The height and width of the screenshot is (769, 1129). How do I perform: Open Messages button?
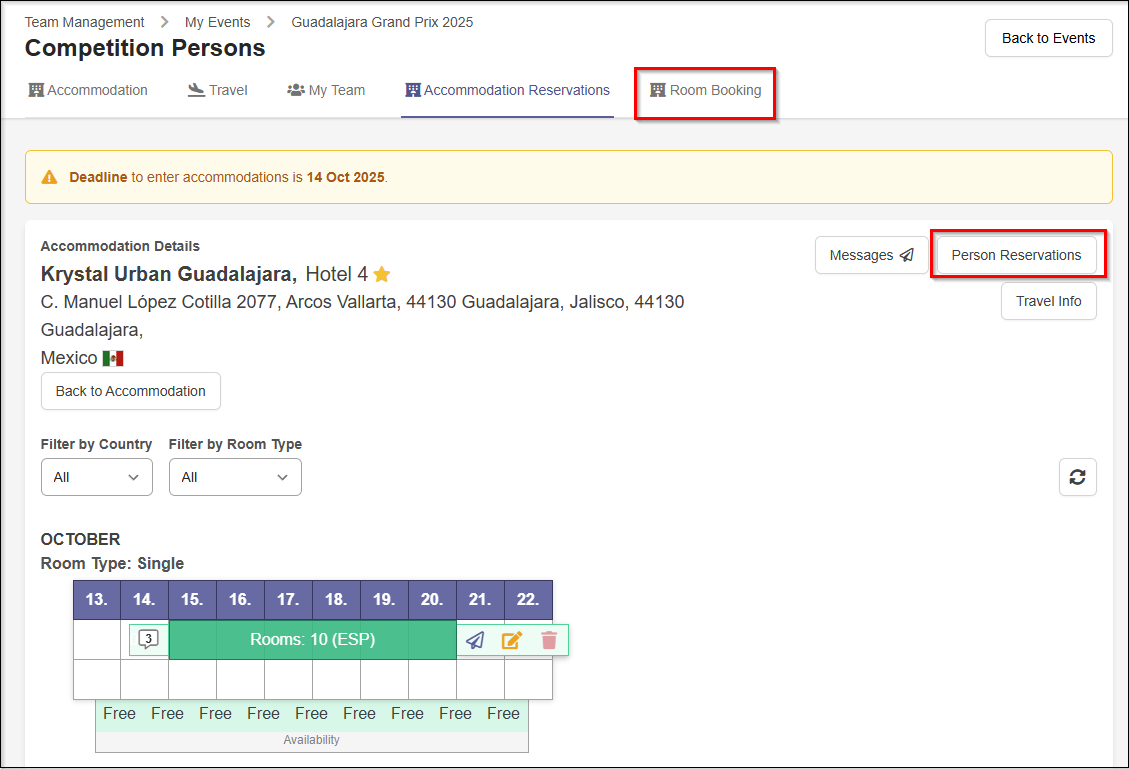pyautogui.click(x=871, y=255)
